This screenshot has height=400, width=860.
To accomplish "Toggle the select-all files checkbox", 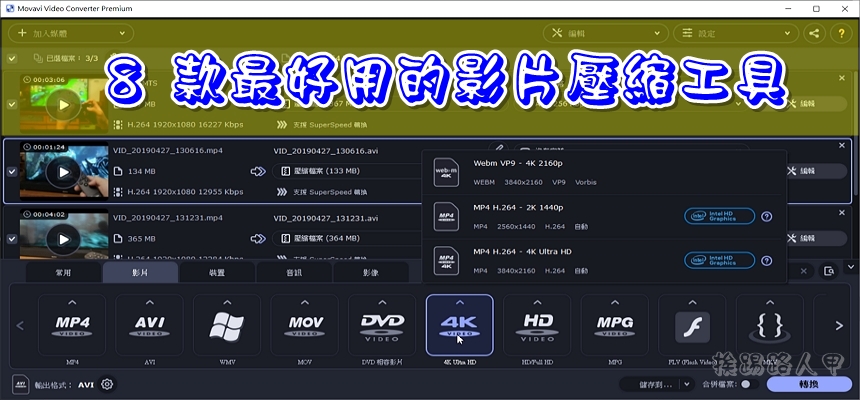I will click(x=12, y=58).
